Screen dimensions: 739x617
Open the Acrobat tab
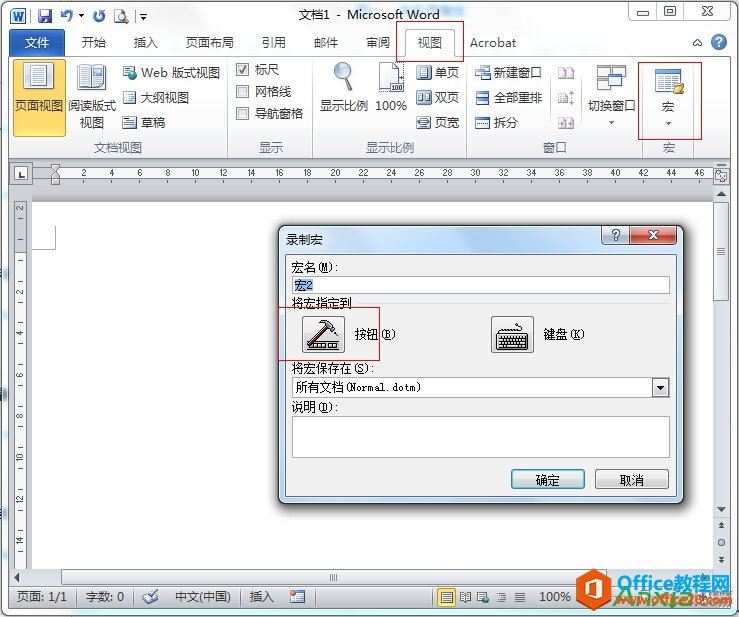(493, 43)
